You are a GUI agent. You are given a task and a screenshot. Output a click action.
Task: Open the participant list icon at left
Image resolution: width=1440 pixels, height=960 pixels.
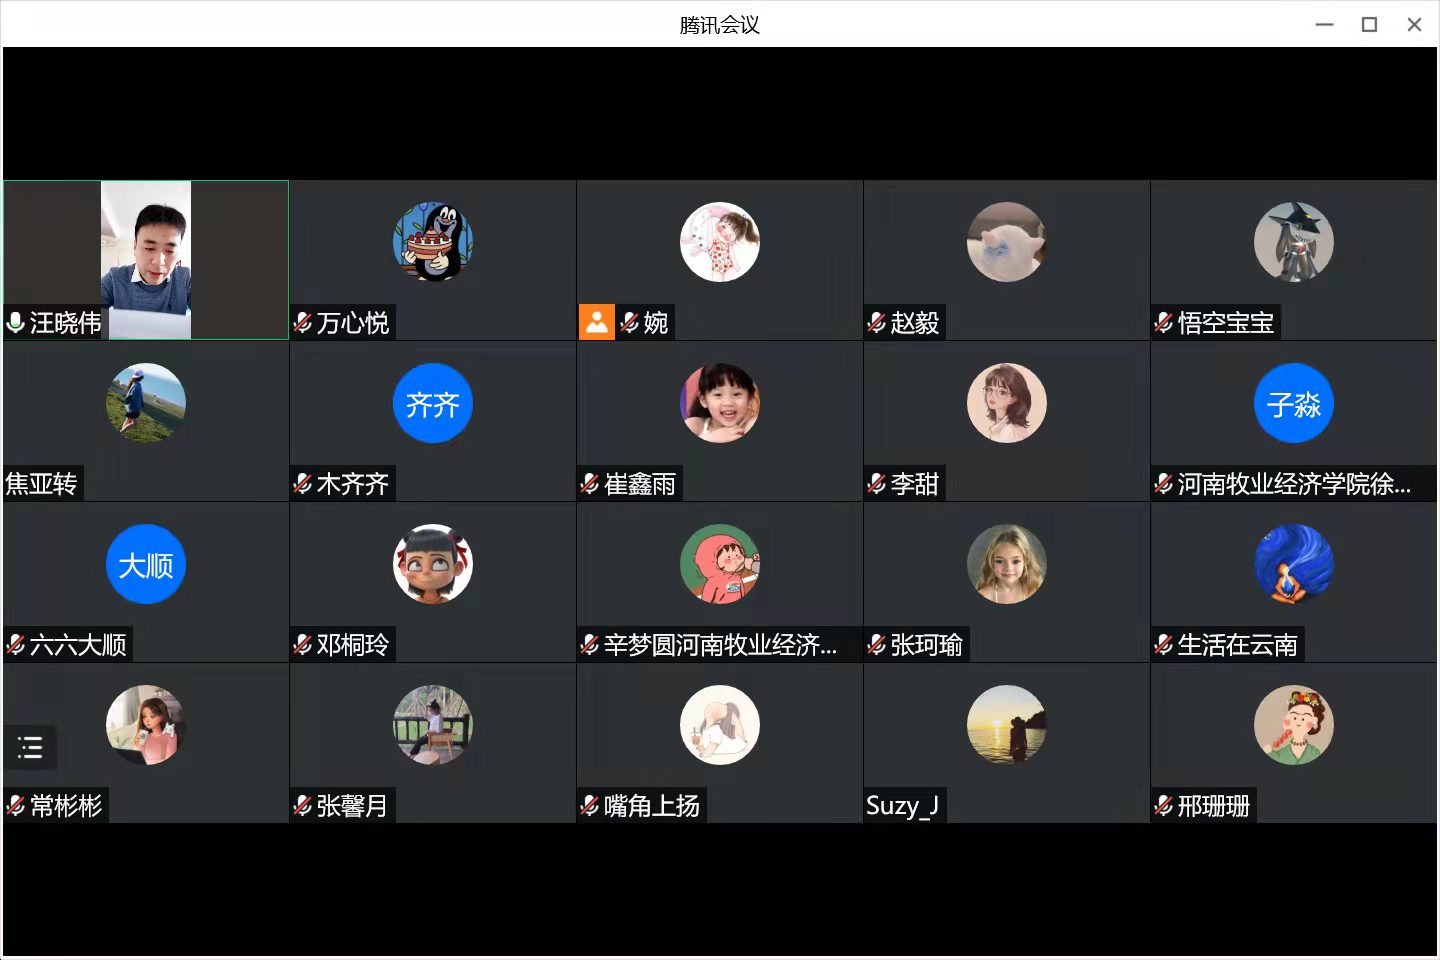coord(30,747)
